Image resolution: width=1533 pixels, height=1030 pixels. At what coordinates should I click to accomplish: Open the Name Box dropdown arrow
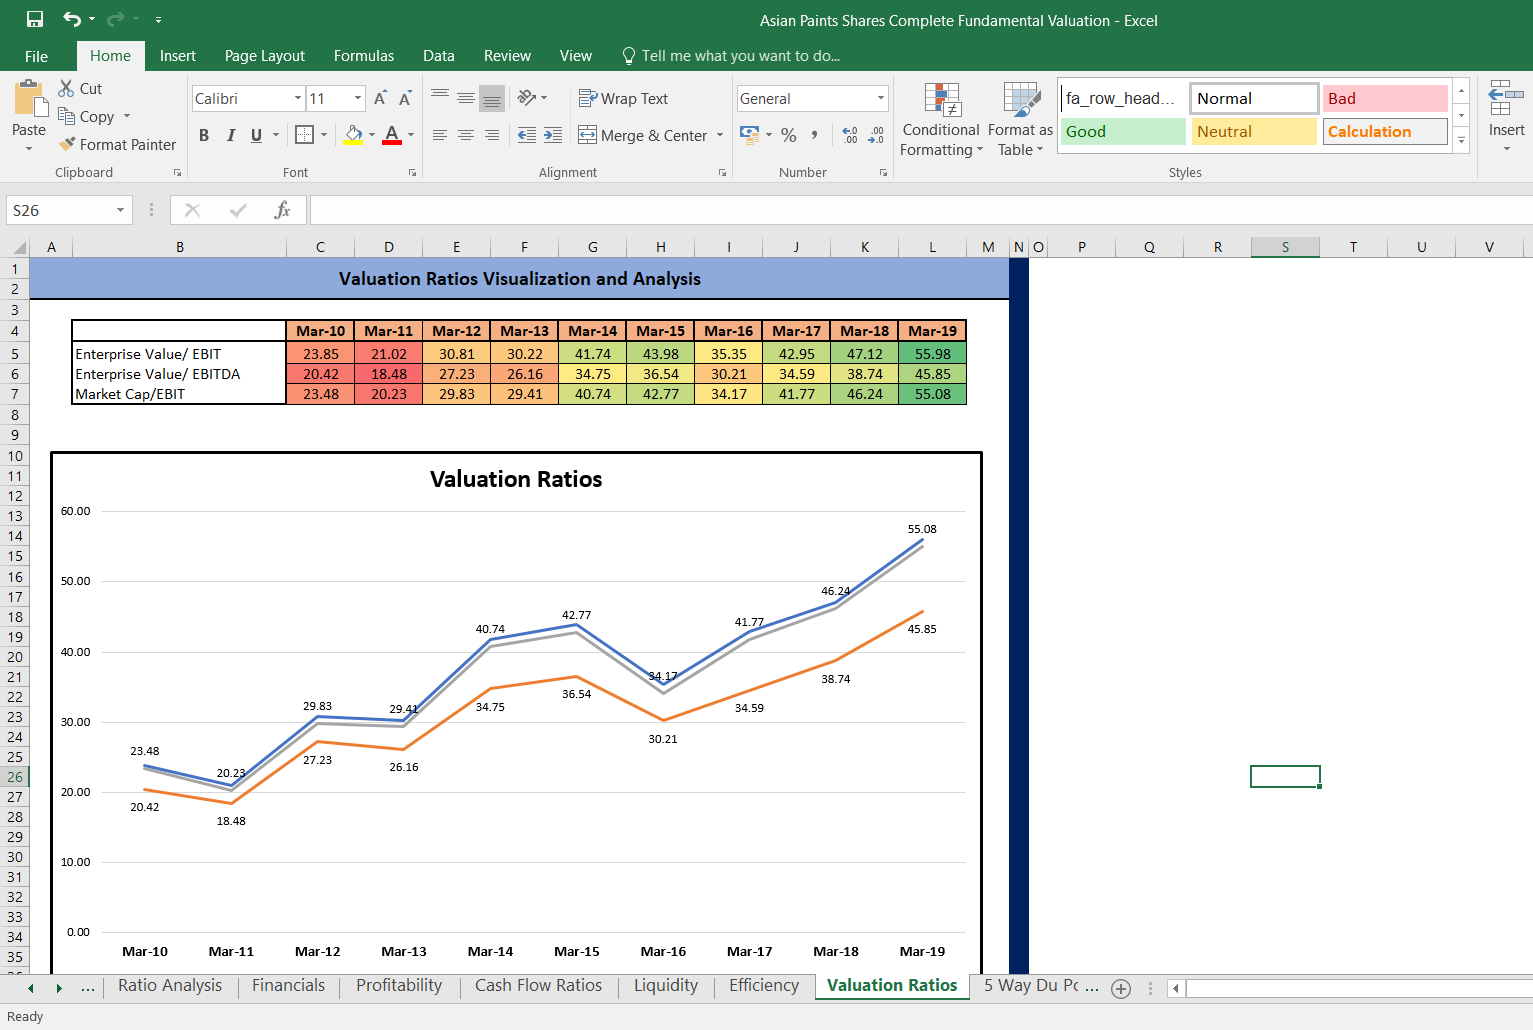(120, 210)
